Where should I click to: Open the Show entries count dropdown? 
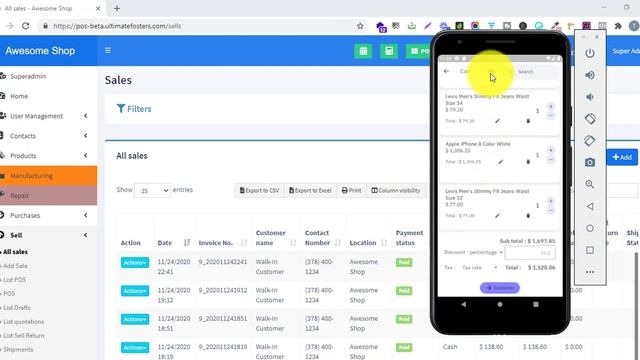click(x=153, y=191)
